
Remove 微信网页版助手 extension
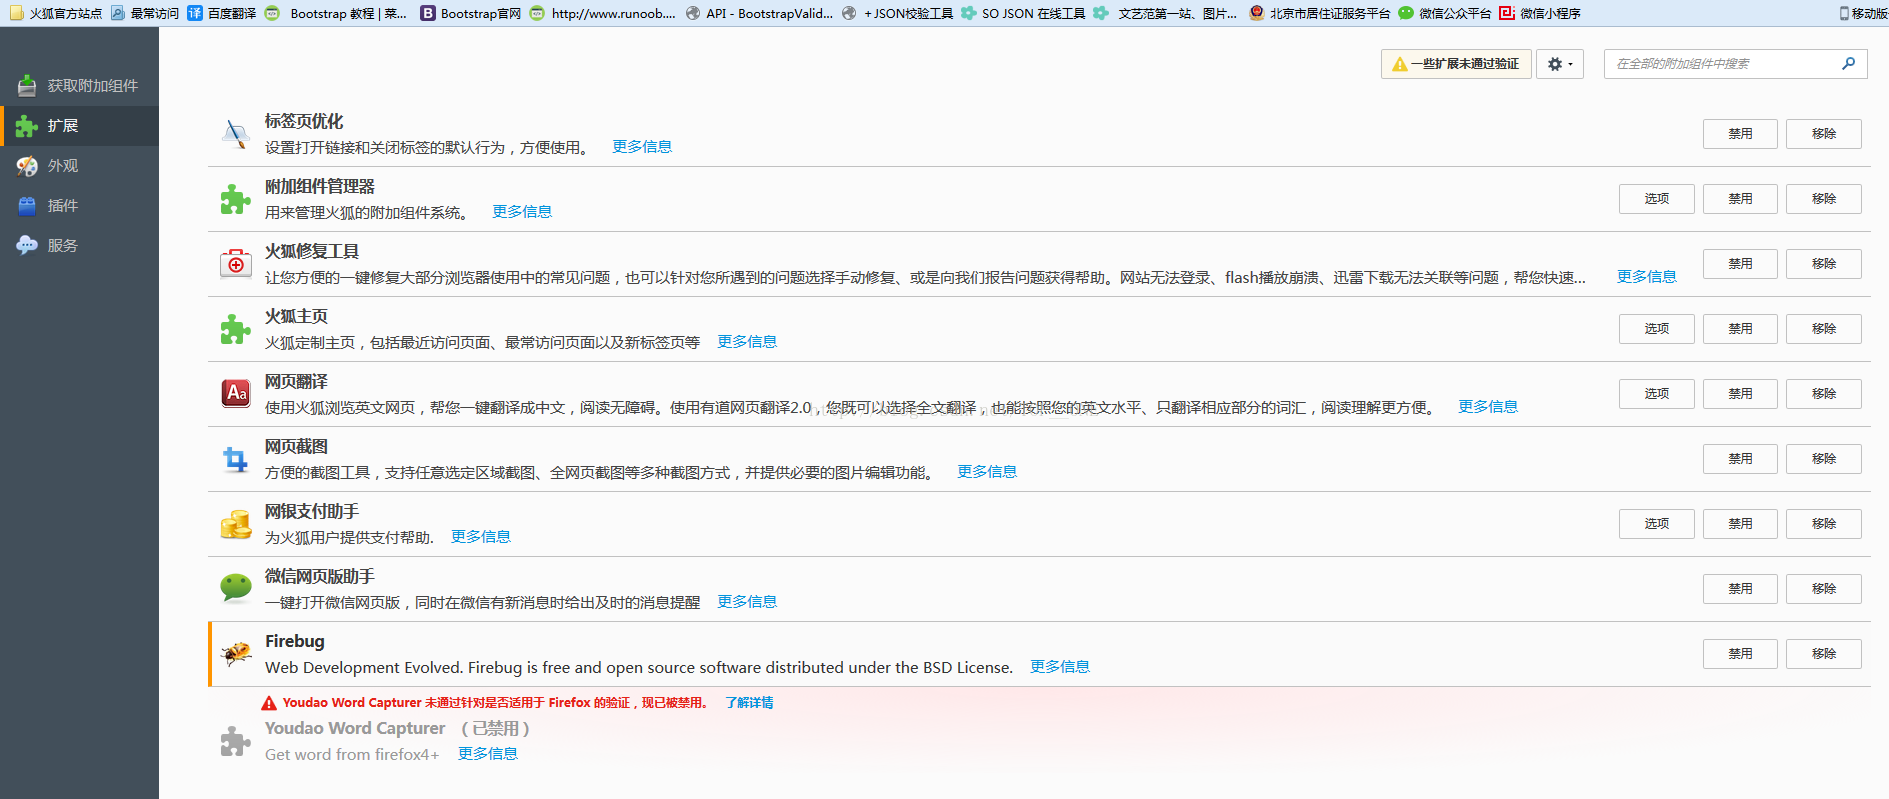(1824, 589)
